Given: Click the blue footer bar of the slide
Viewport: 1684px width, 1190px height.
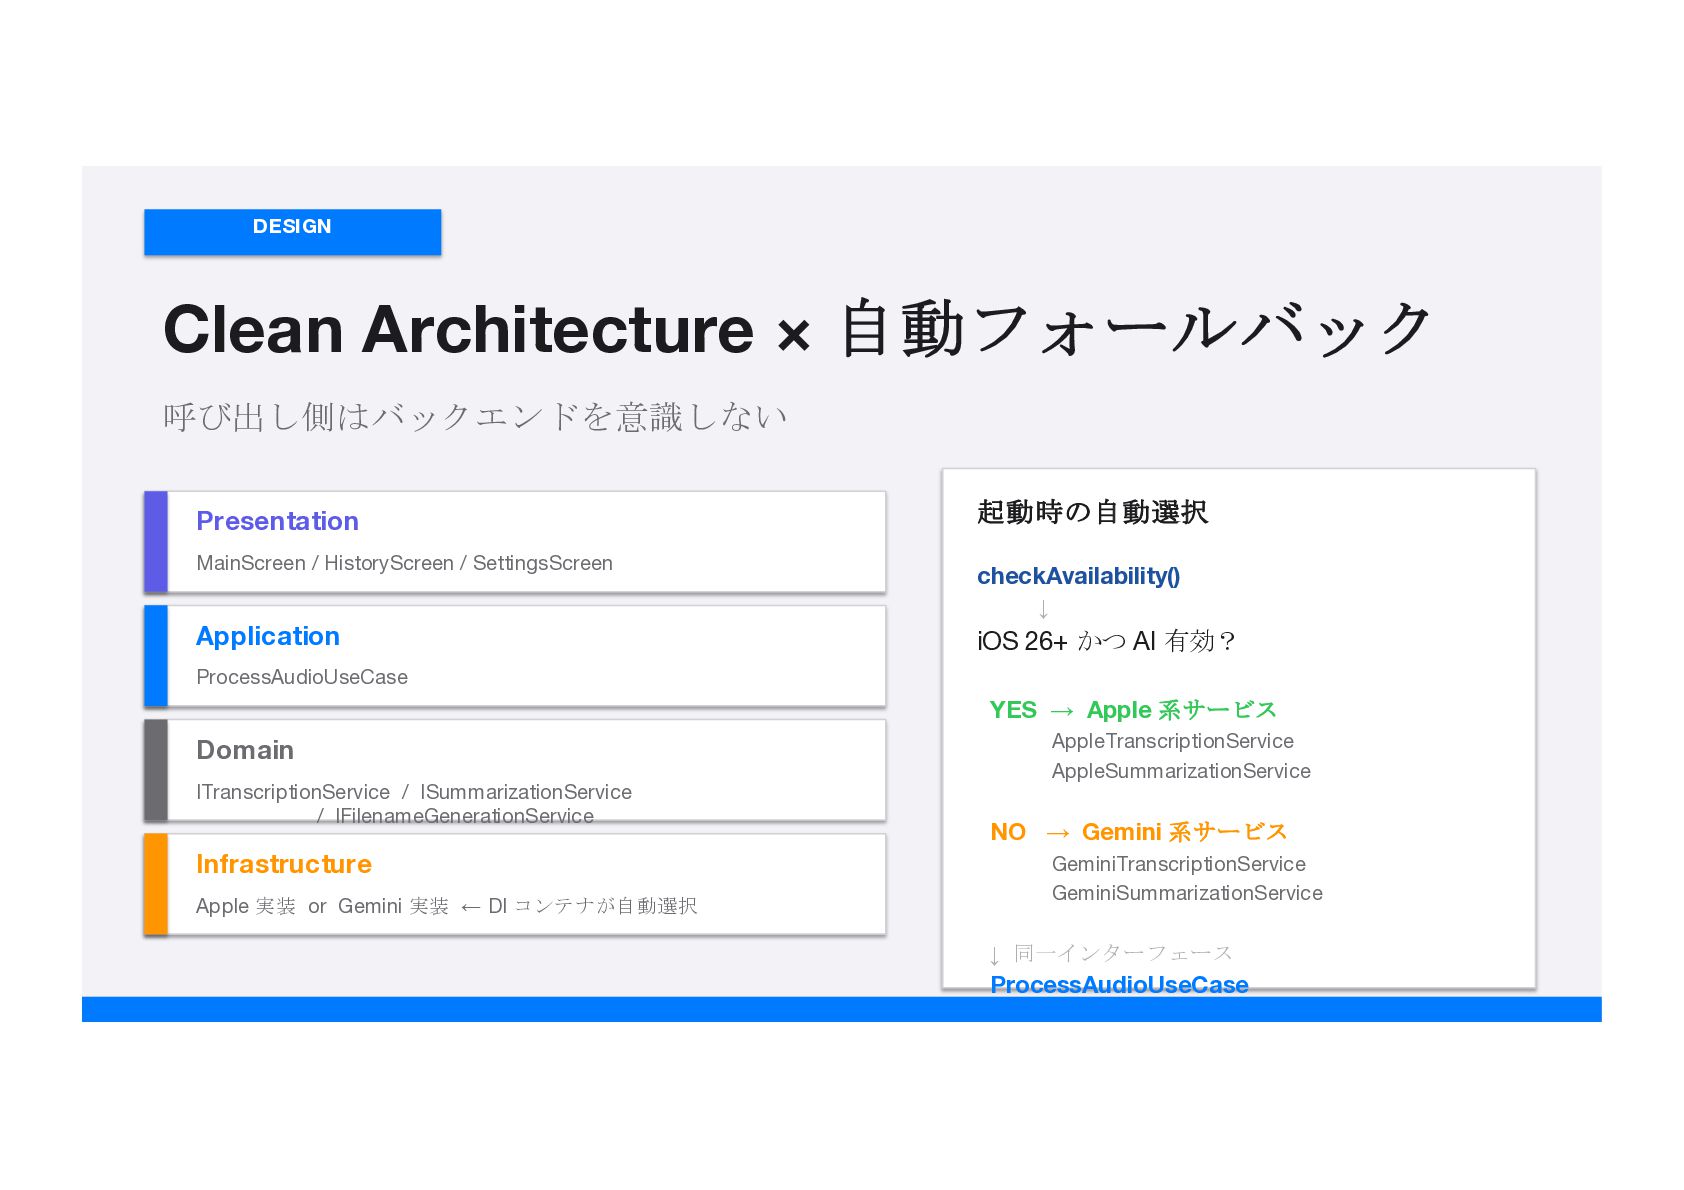Looking at the screenshot, I should coord(842,1009).
